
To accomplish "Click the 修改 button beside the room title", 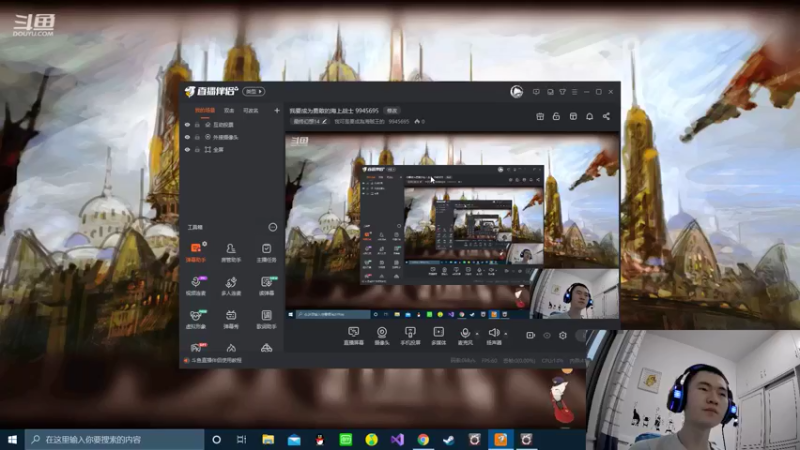I will pyautogui.click(x=392, y=110).
